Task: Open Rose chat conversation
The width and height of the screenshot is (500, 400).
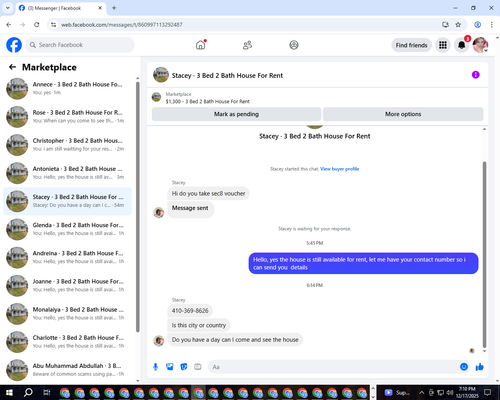Action: click(67, 117)
